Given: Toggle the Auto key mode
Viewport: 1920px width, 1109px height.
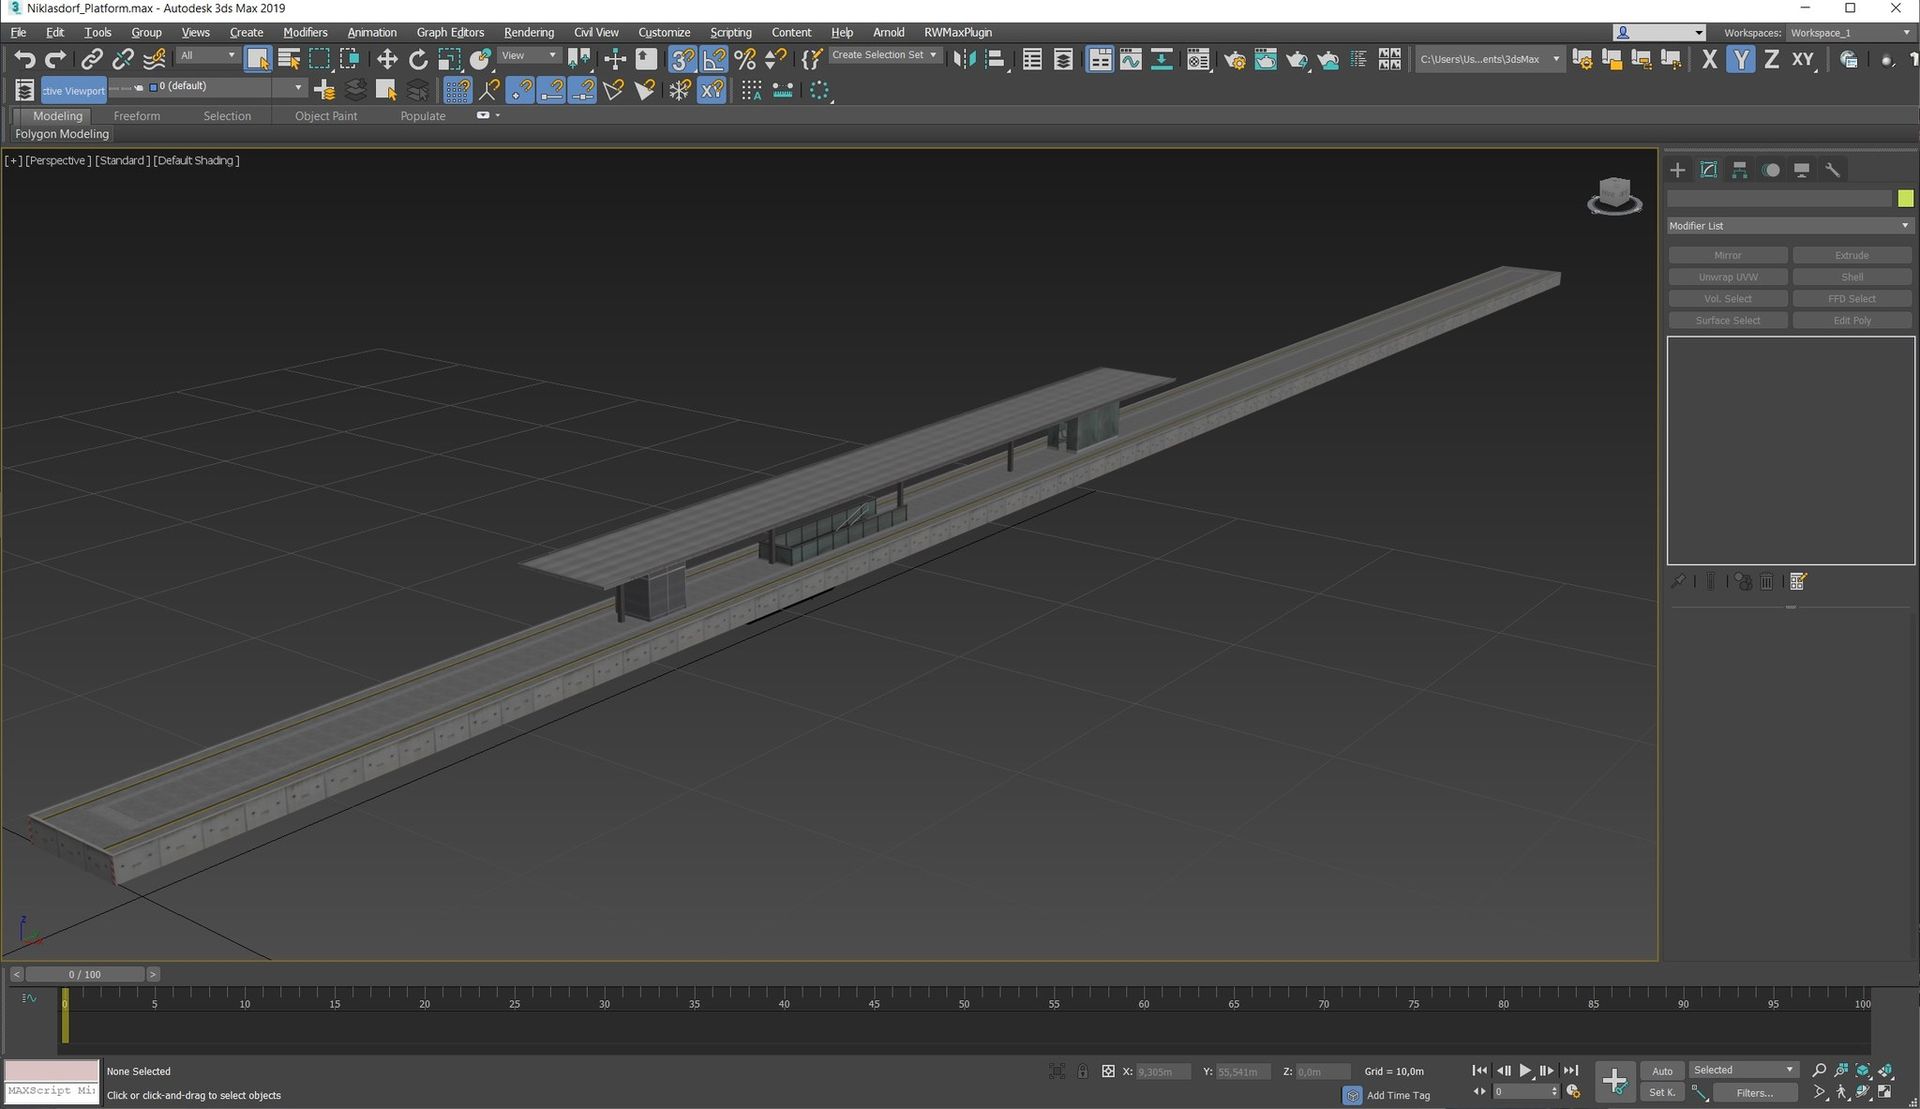Looking at the screenshot, I should 1662,1071.
